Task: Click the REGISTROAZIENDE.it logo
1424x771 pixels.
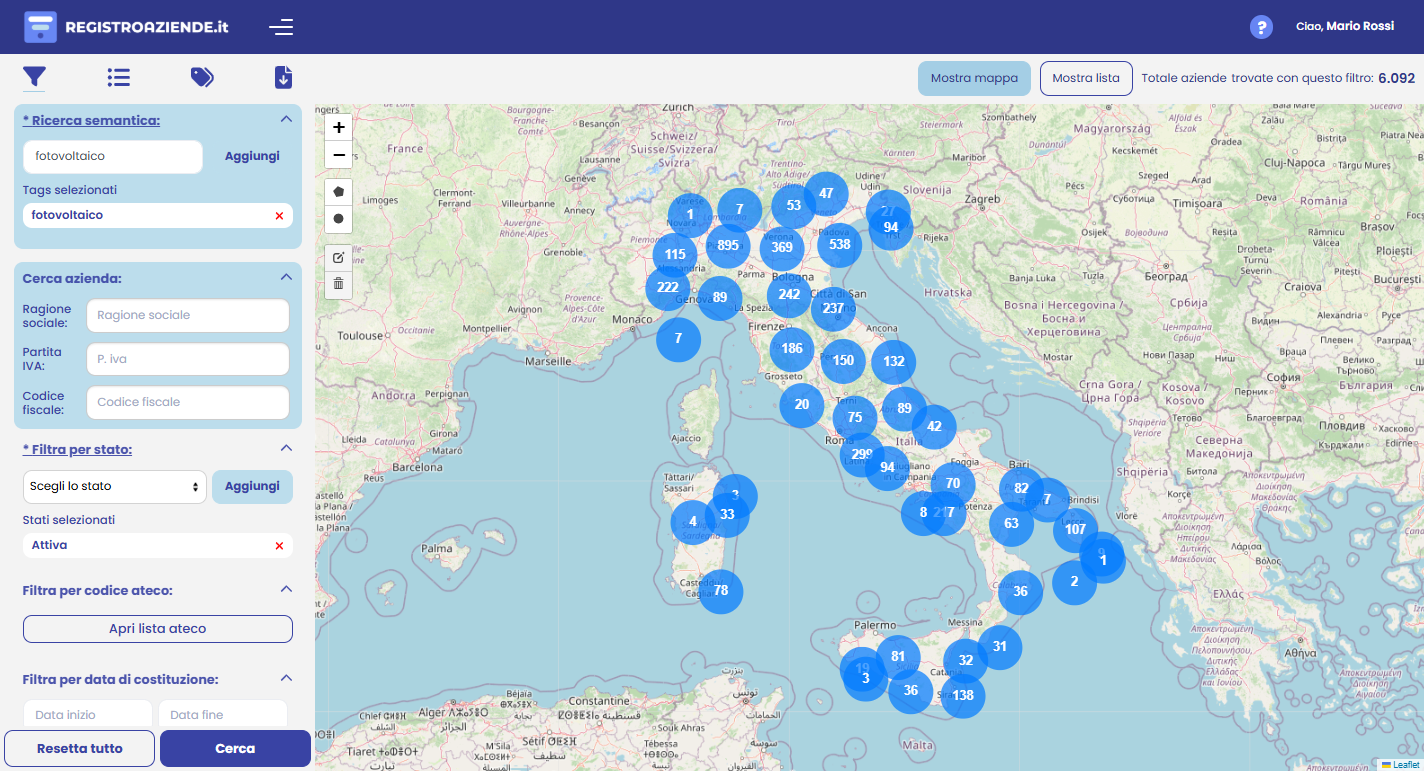Action: pyautogui.click(x=126, y=27)
